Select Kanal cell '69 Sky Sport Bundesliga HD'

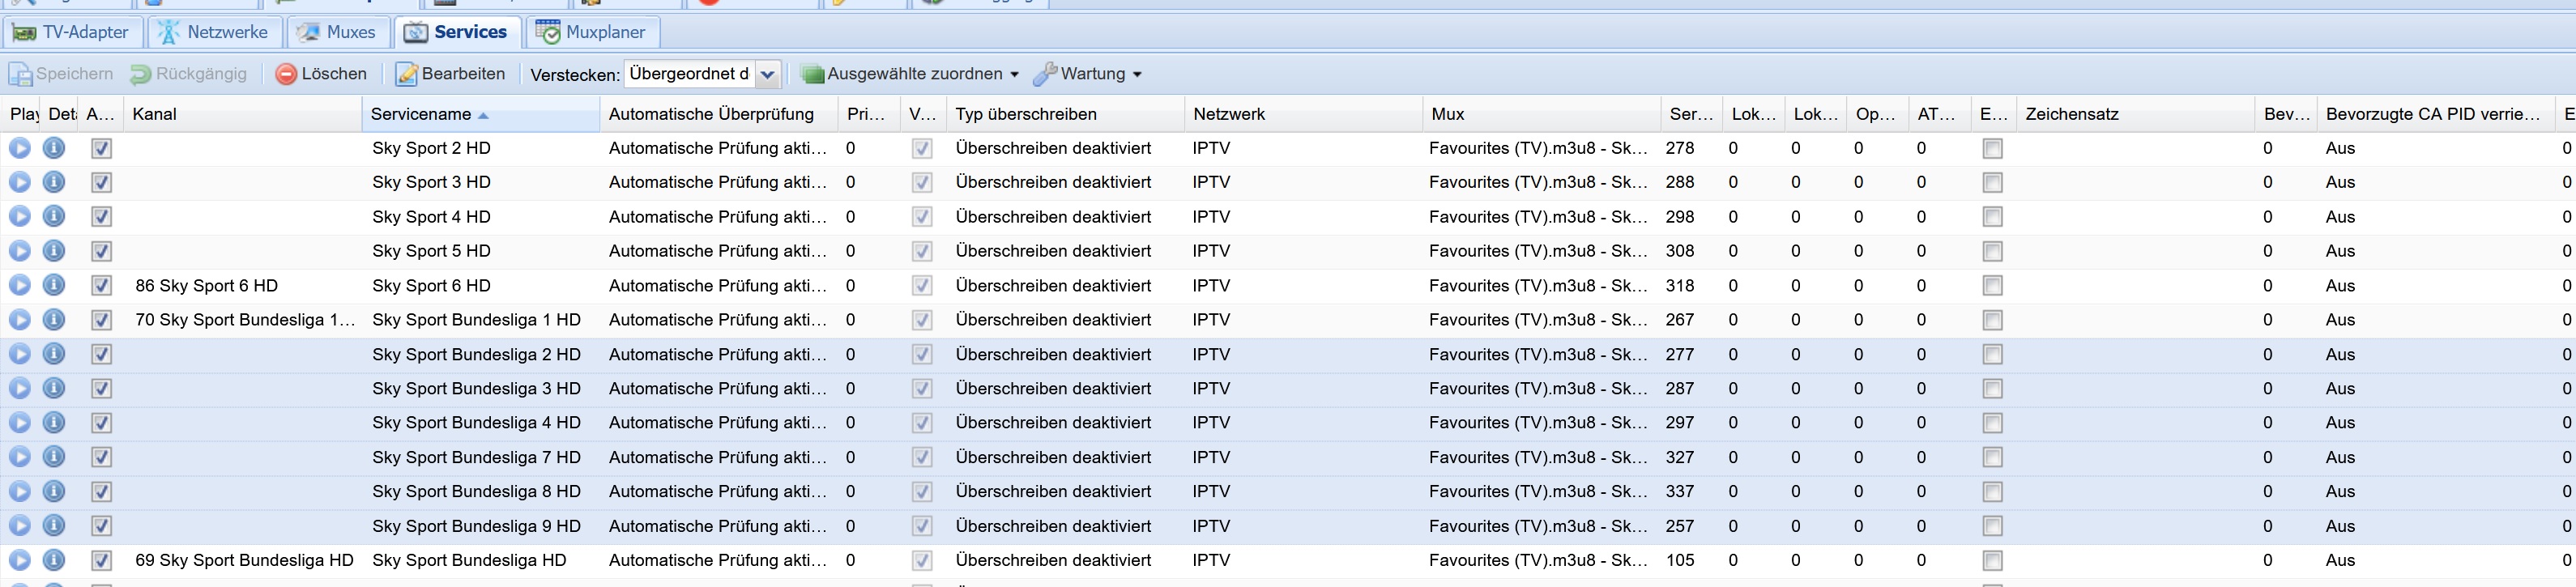coord(244,560)
